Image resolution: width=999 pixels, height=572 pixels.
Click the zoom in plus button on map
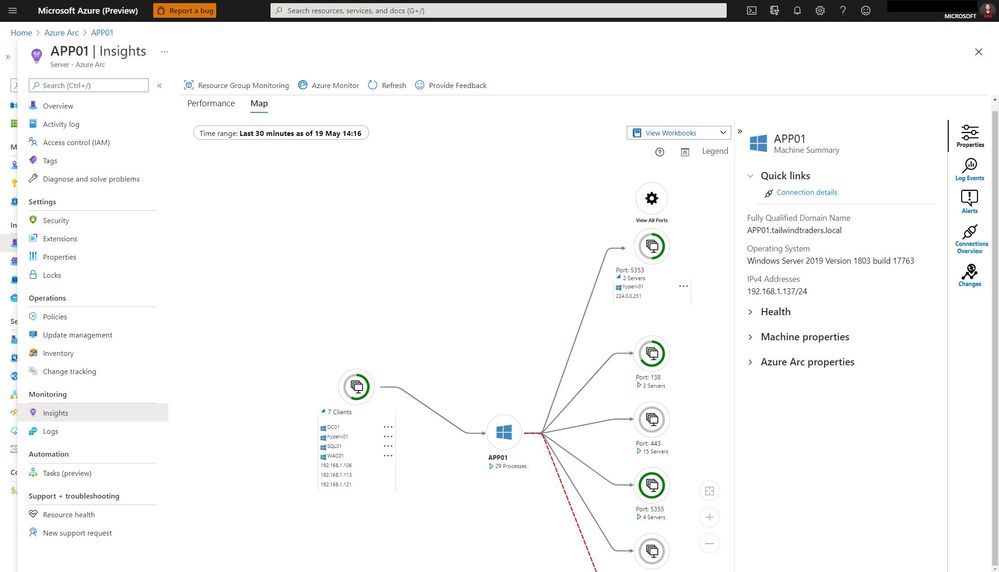pyautogui.click(x=709, y=517)
